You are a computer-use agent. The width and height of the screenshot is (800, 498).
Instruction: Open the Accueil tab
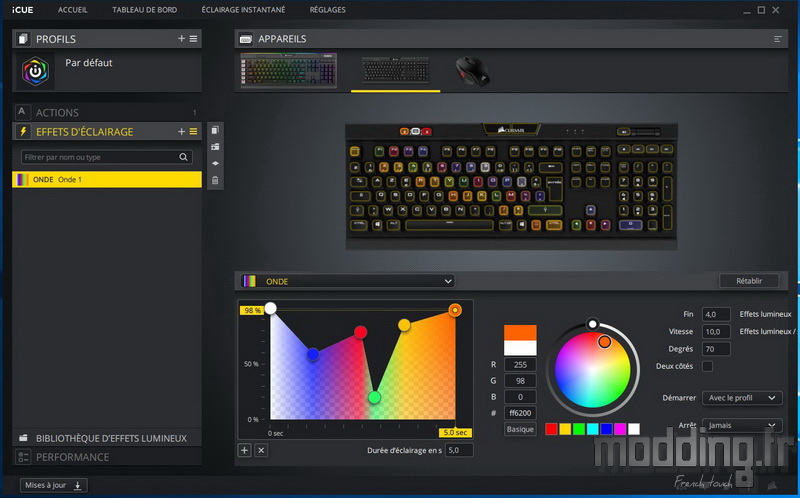coord(72,10)
